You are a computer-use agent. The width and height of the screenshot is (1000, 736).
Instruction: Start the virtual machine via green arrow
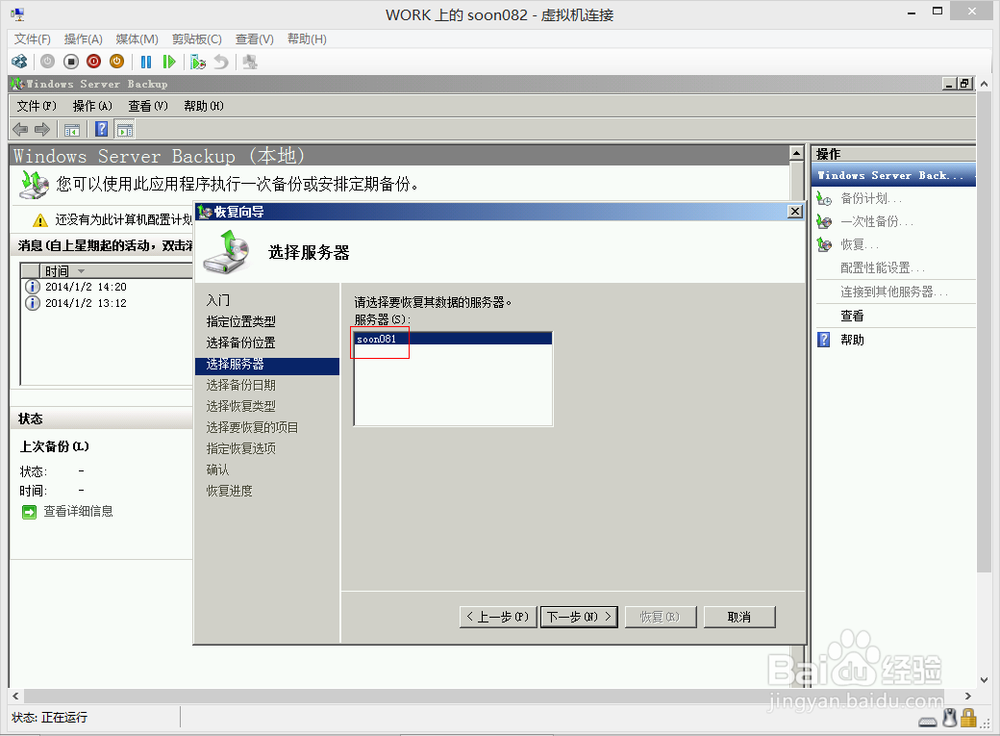tap(170, 61)
